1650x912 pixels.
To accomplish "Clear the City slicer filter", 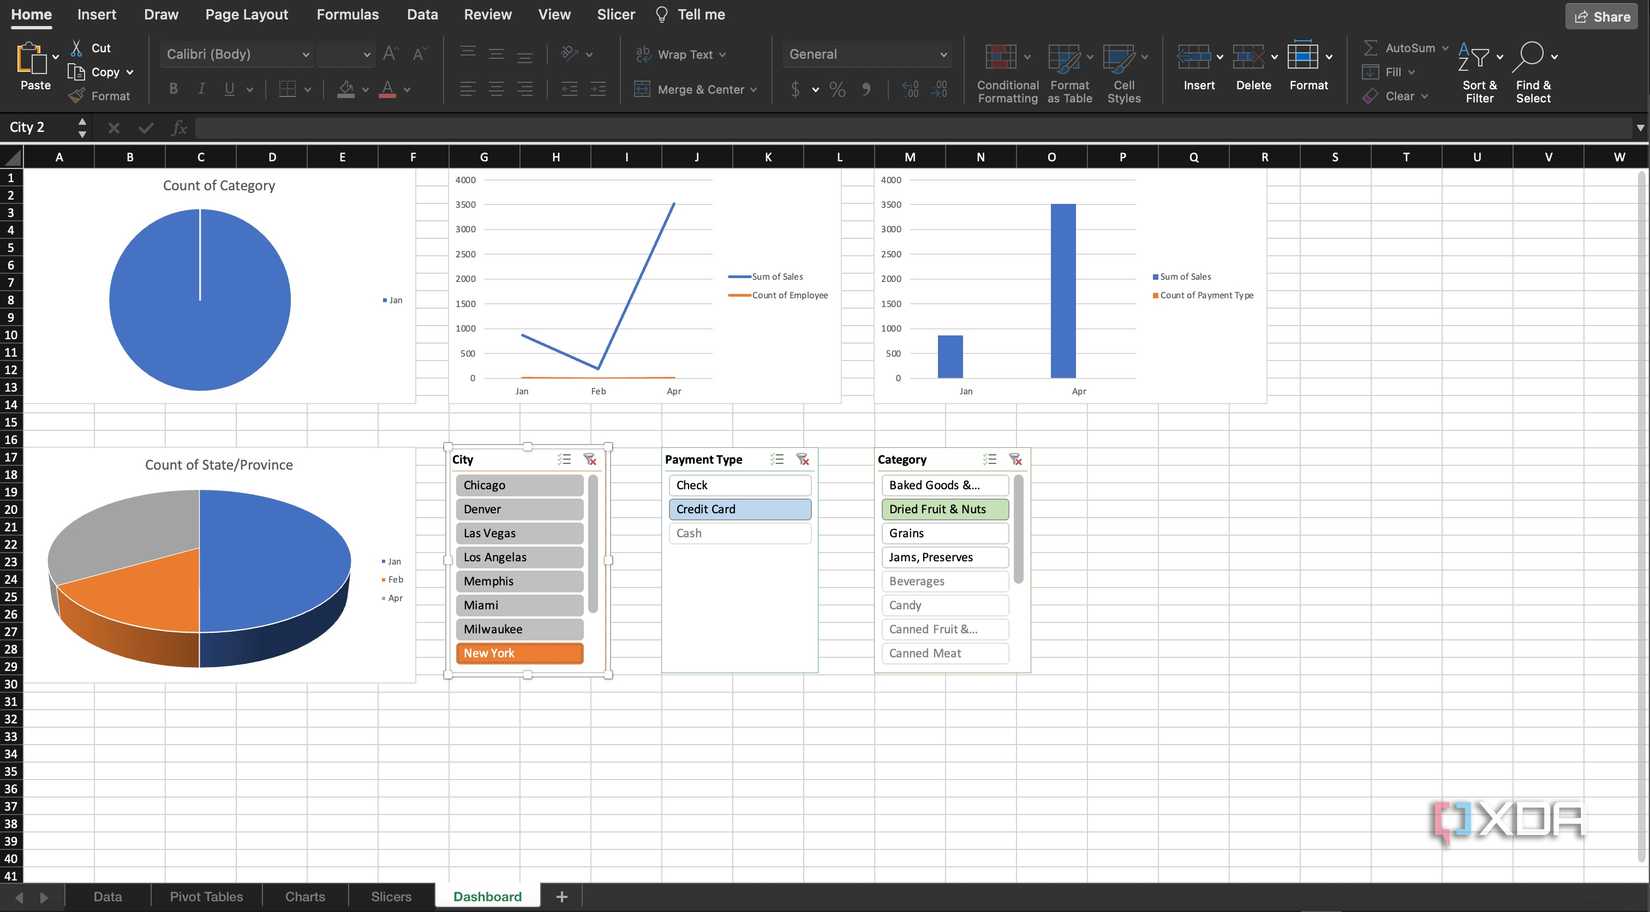I will click(x=590, y=459).
